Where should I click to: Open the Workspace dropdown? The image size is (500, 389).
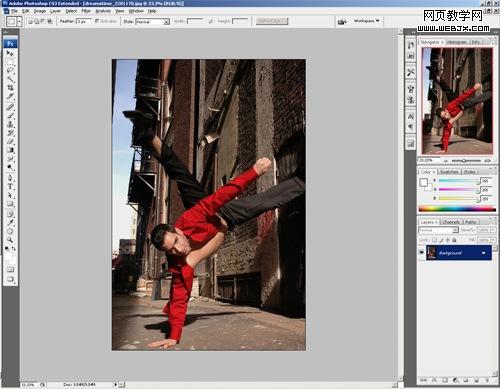click(366, 21)
